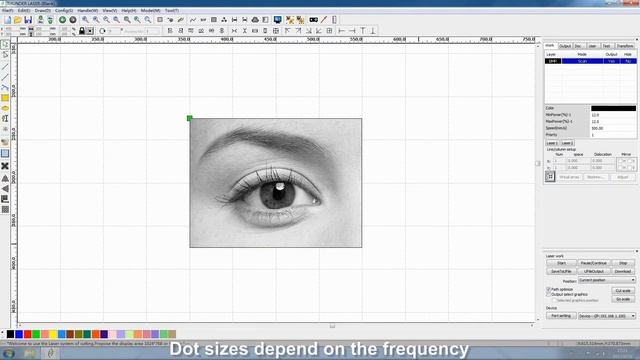
Task: Toggle the X-row Mirror H checkbox
Action: [620, 161]
